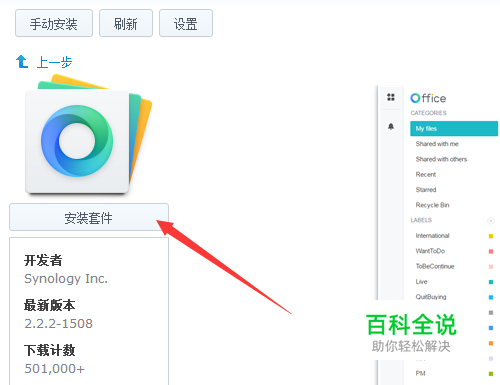Open Starred category

pos(426,190)
